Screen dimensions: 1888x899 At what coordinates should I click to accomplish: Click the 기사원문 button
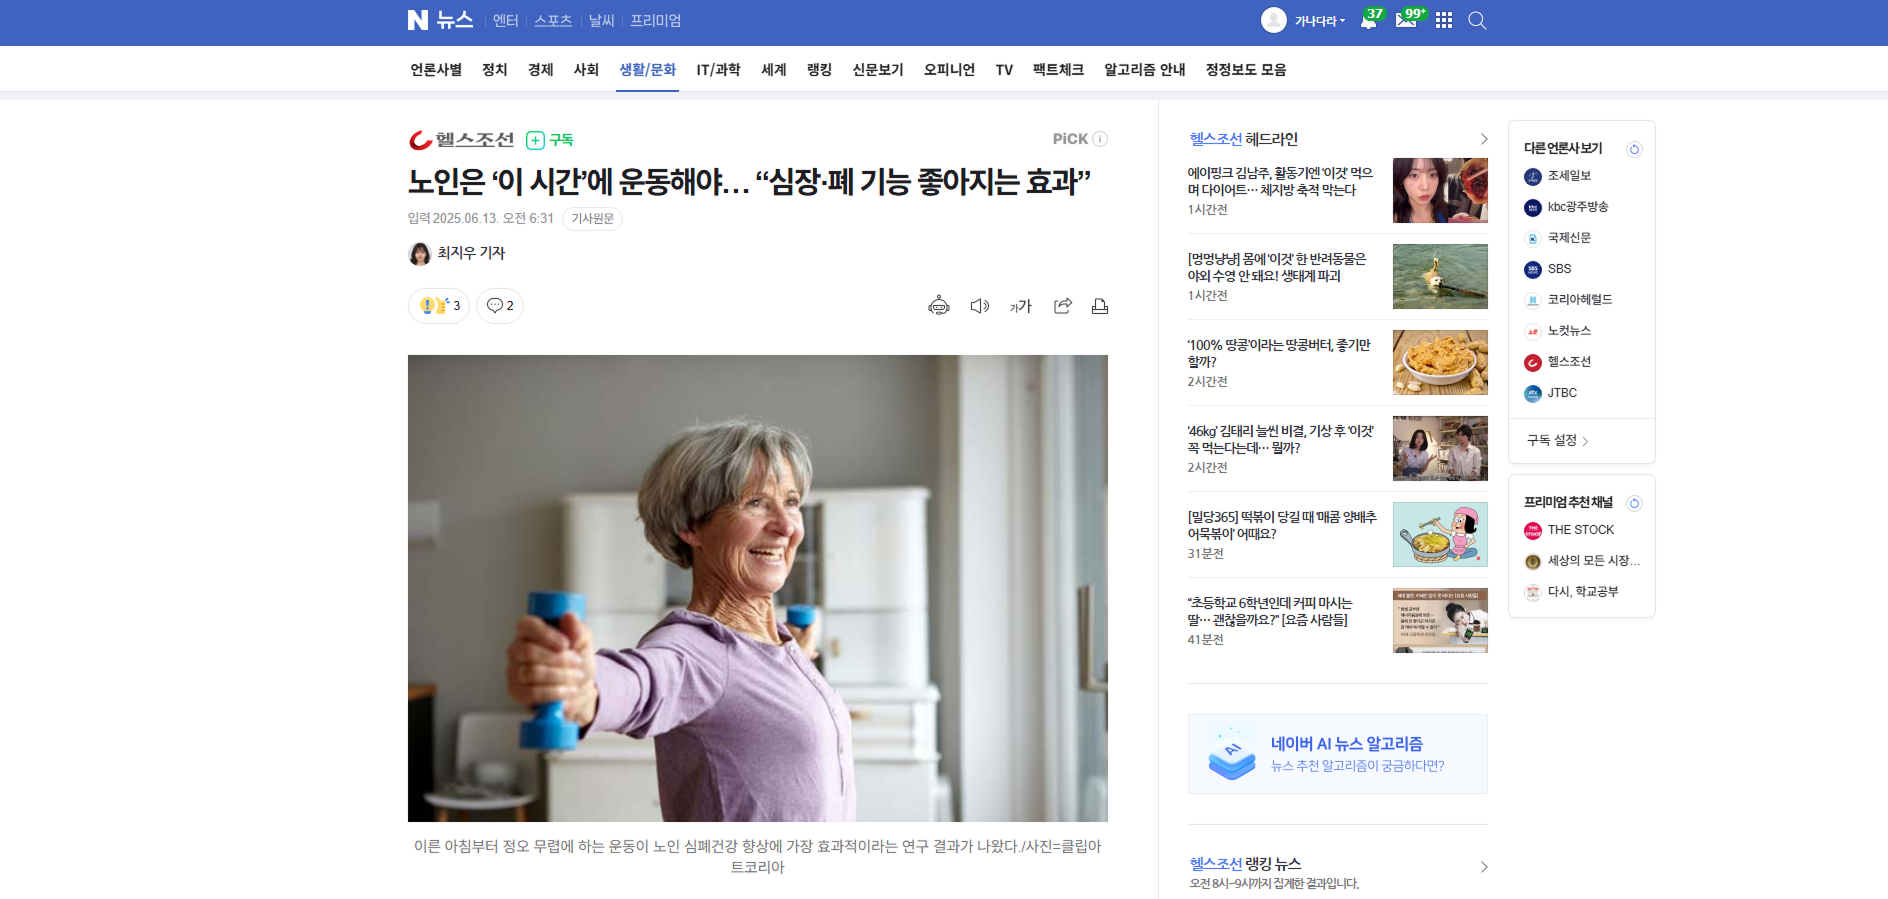pyautogui.click(x=592, y=219)
